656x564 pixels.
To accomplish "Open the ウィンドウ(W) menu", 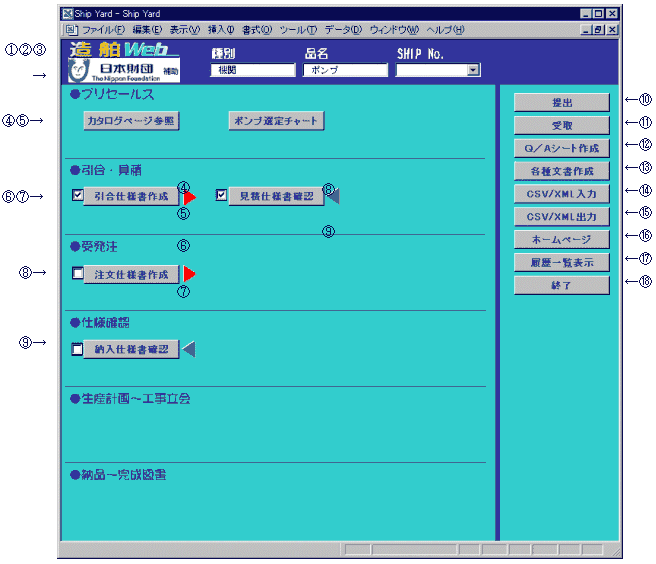I will click(x=394, y=30).
